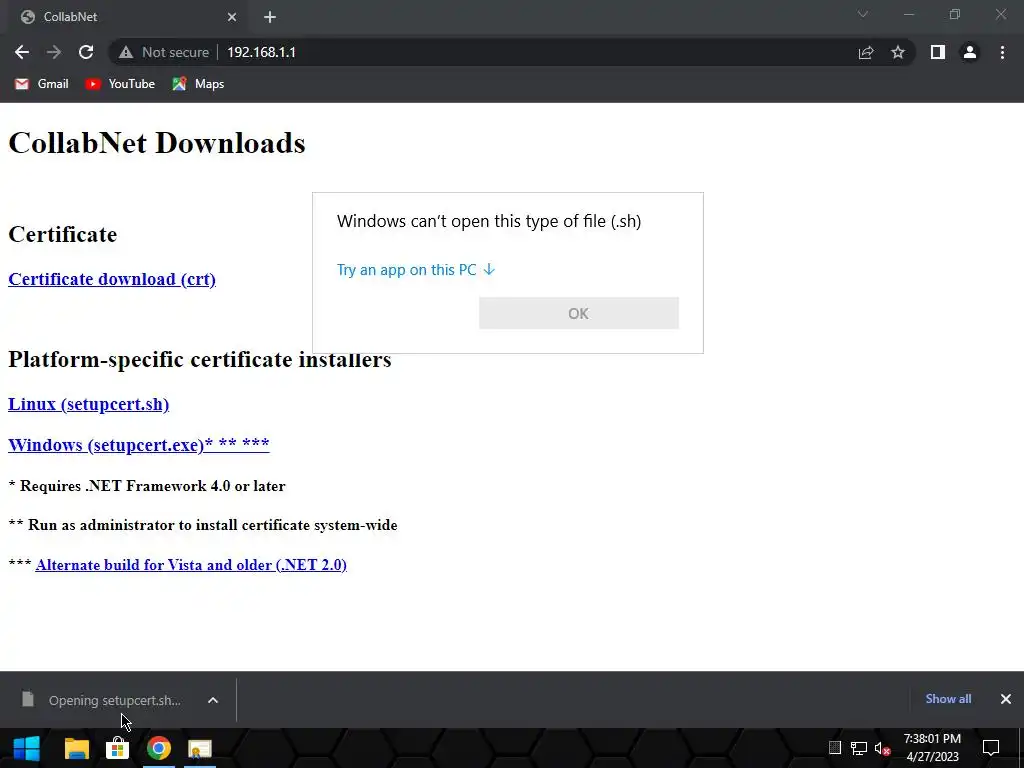Screen dimensions: 1024x768
Task: Open the Gmail bookmark
Action: [42, 84]
